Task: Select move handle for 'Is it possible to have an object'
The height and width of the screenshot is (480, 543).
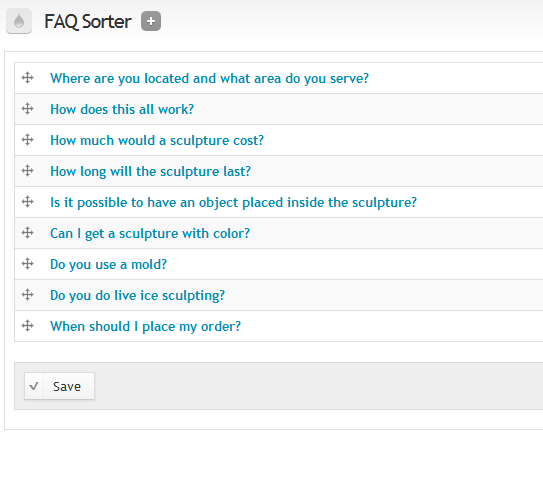Action: coord(27,202)
